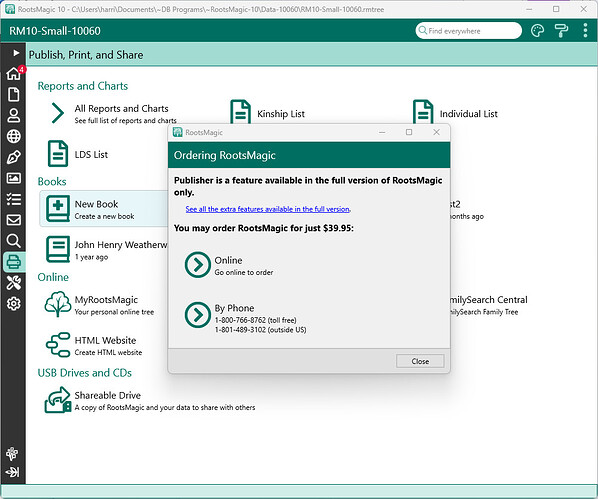Open the three-dot menu in header
Screen dimensions: 598x499
(x=585, y=31)
